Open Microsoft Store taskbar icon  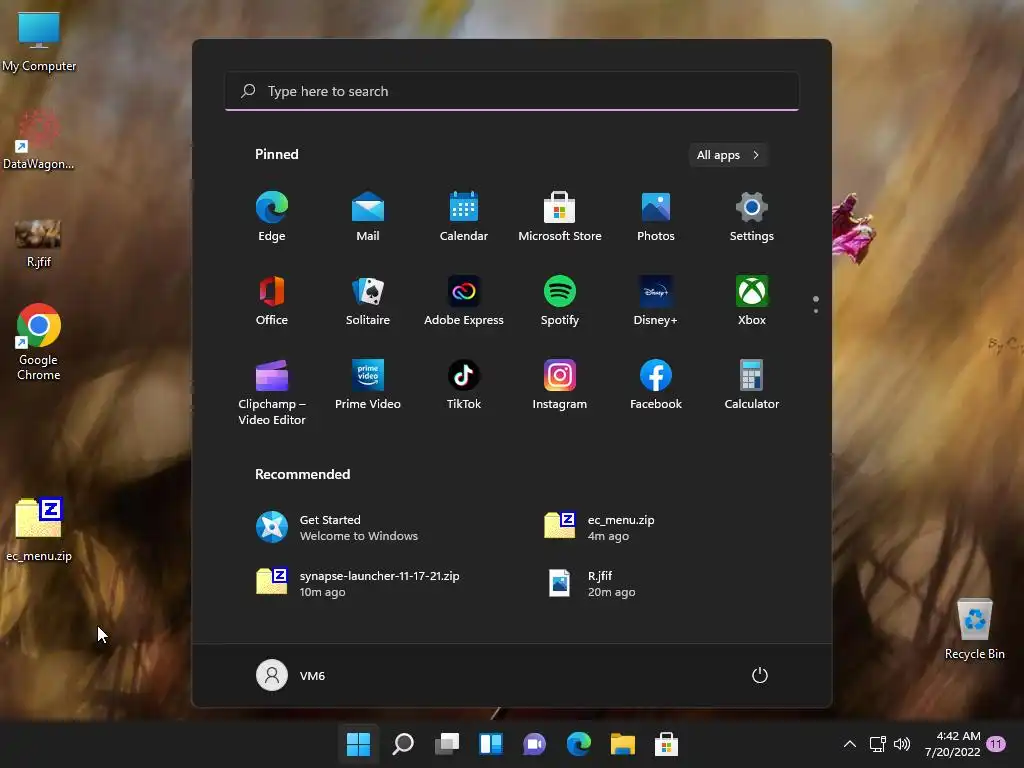pos(666,744)
